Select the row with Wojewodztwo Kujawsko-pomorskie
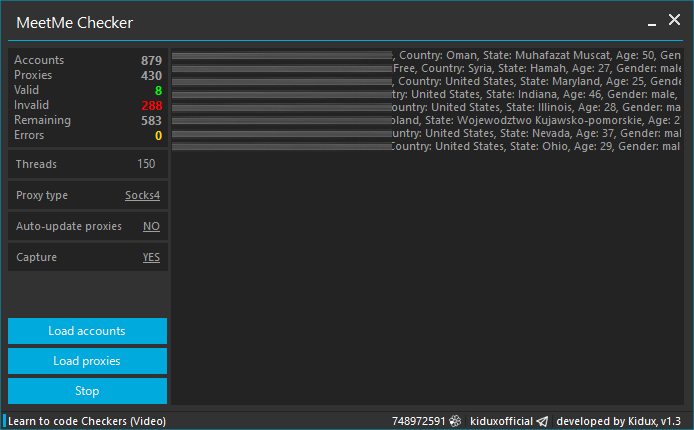 coord(427,120)
